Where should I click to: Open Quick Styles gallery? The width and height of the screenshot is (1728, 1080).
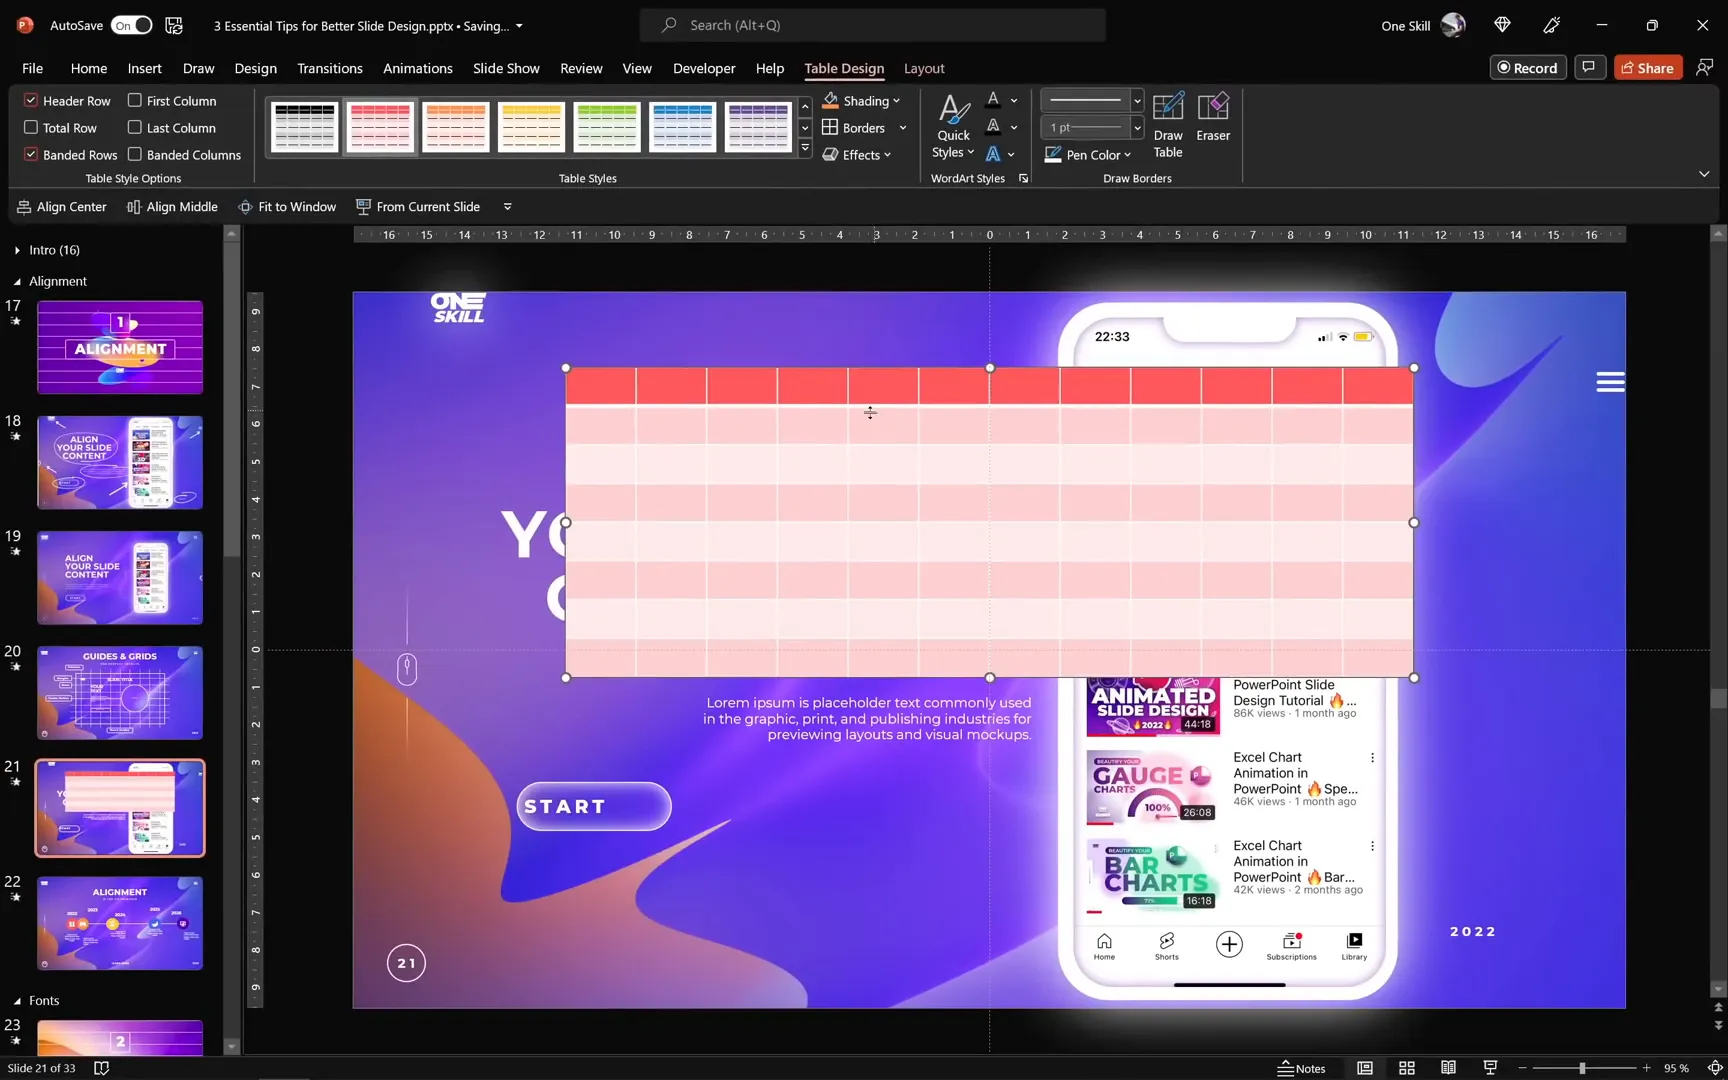click(x=953, y=125)
